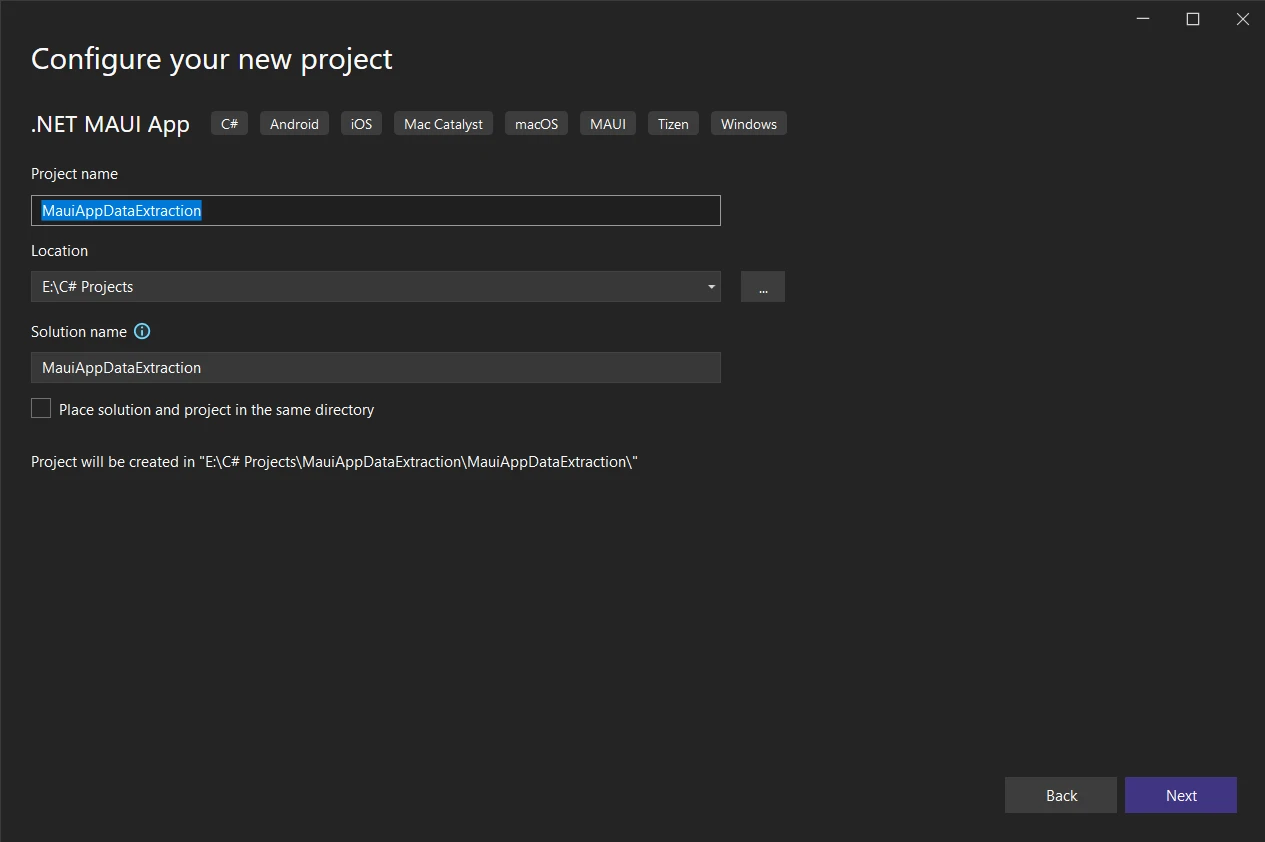This screenshot has width=1265, height=842.
Task: Click the browse location ellipsis button
Action: (763, 287)
